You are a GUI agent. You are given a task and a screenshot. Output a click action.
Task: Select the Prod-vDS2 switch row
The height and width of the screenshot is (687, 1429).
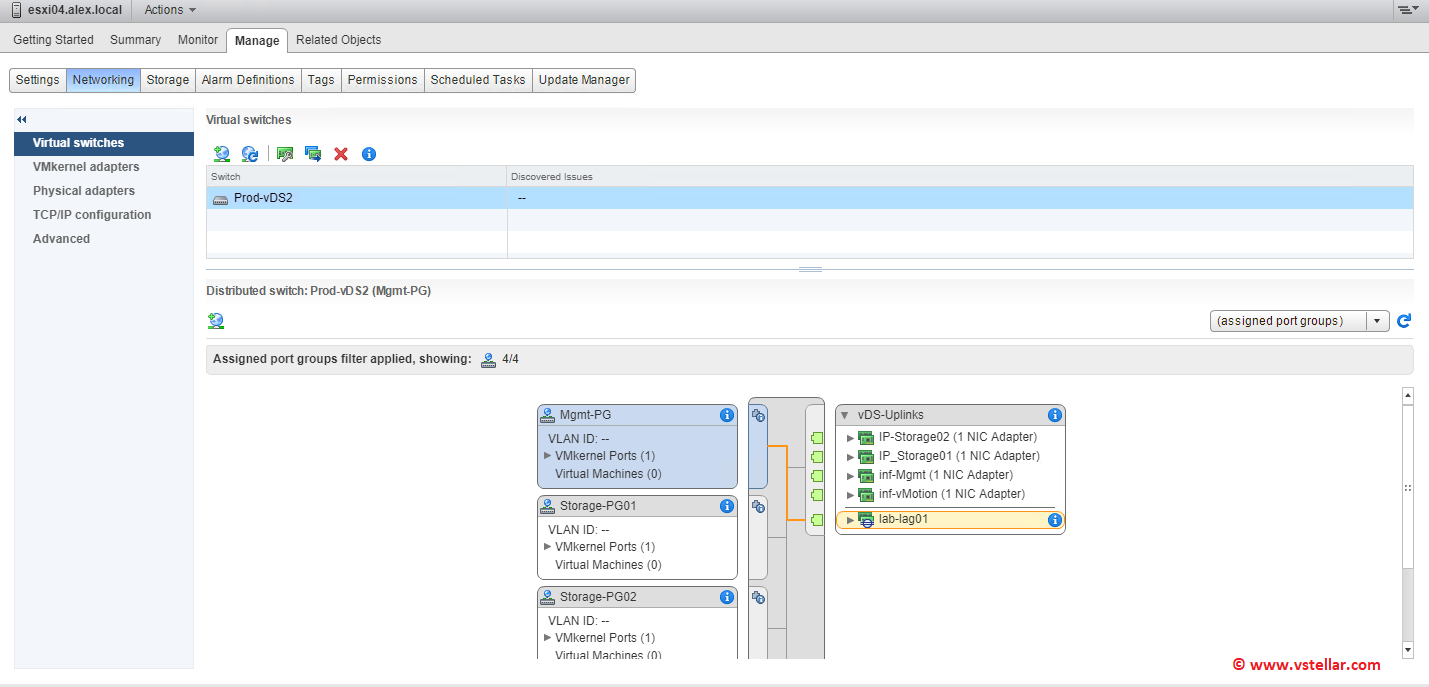(x=263, y=198)
